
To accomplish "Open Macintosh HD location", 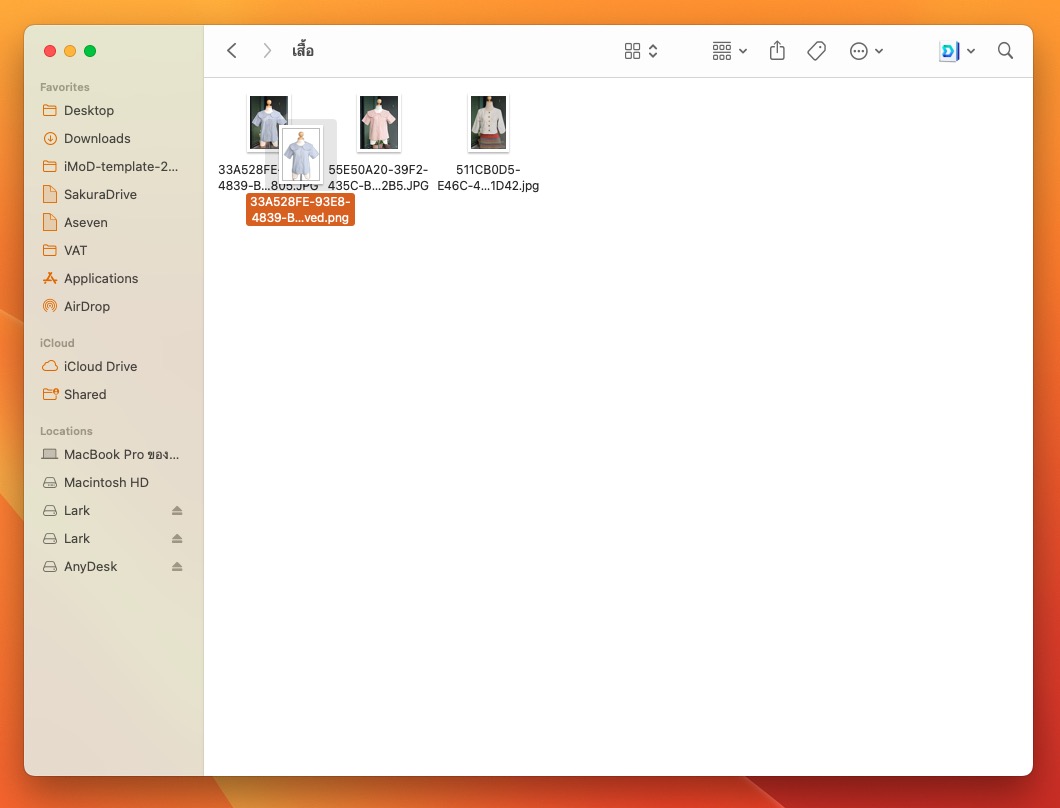I will point(106,483).
